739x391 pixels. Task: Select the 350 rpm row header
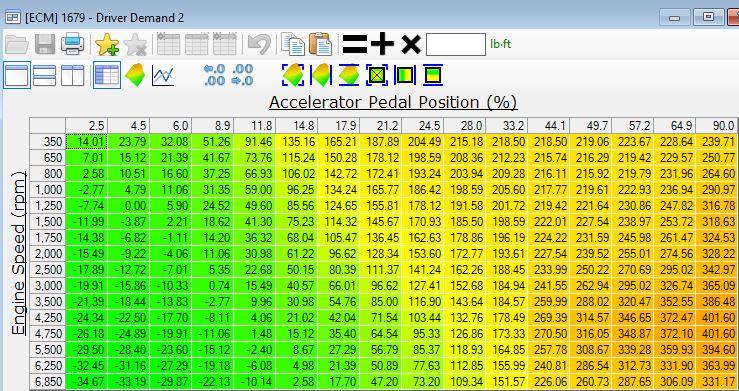(48, 142)
